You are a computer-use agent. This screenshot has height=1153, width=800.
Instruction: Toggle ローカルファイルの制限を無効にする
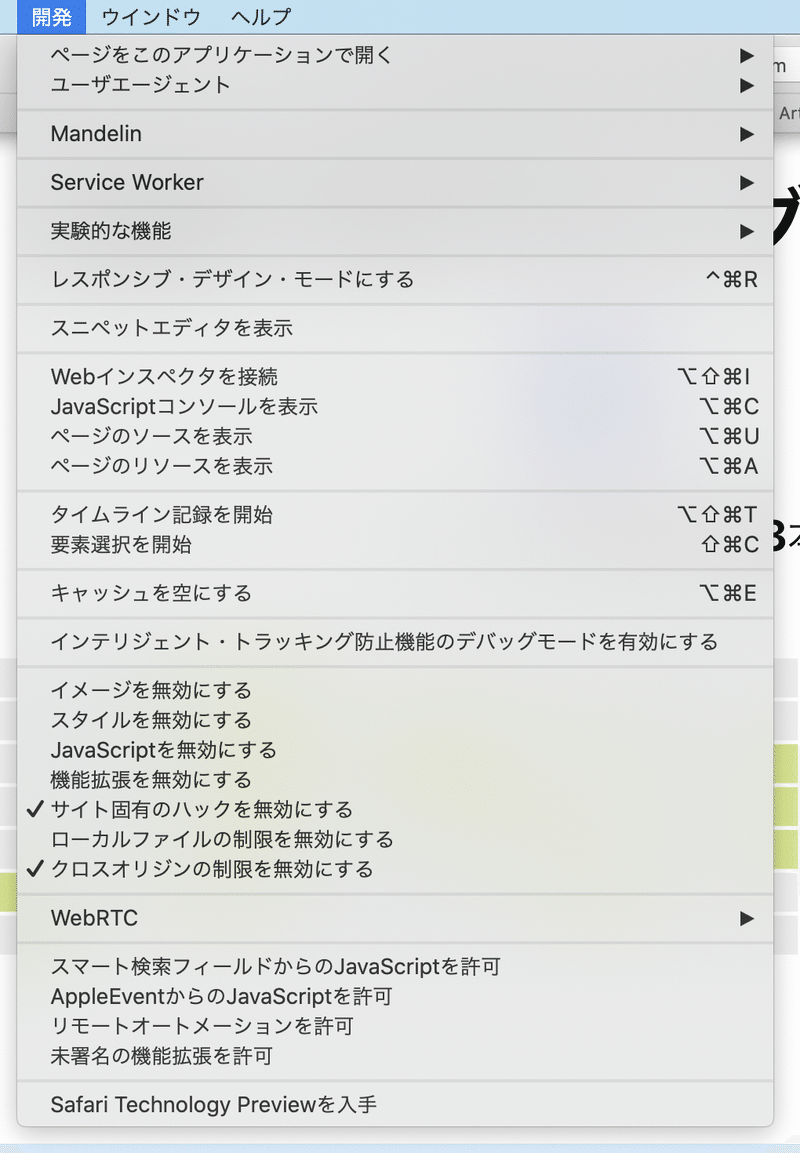[395, 840]
